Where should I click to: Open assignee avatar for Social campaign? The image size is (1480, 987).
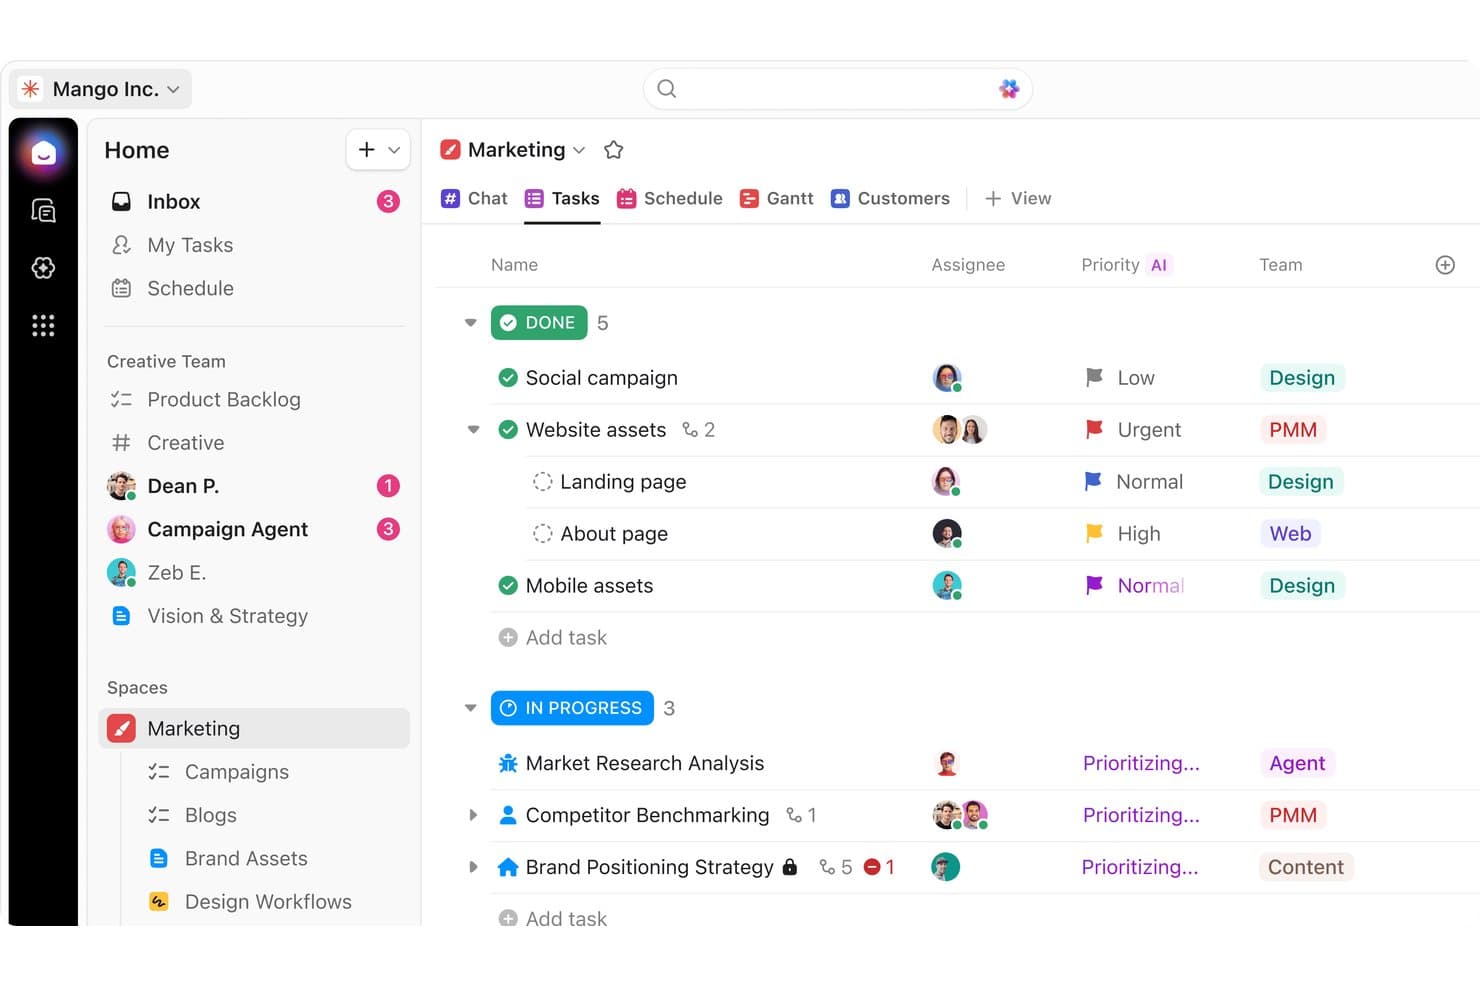pos(947,377)
